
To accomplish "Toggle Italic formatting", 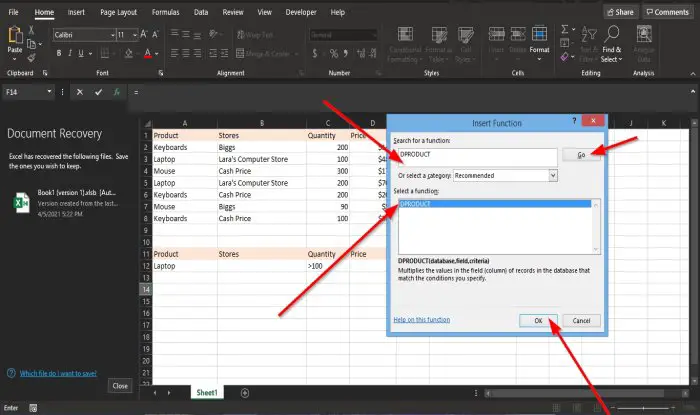I will (70, 54).
